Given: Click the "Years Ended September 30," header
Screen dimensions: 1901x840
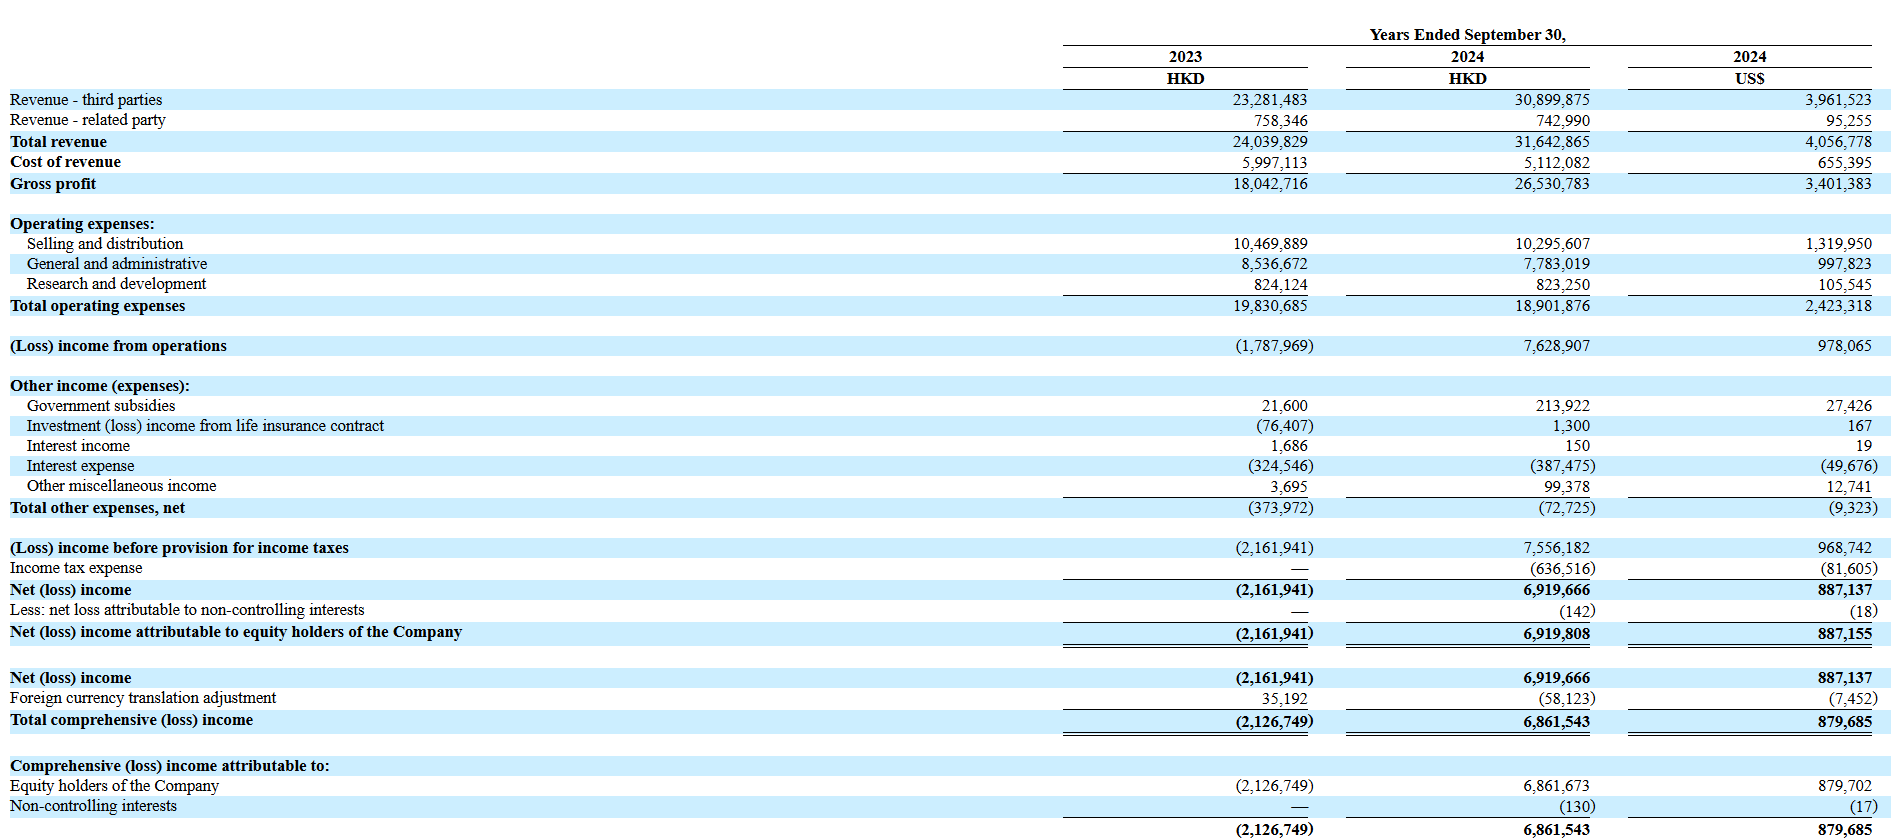Looking at the screenshot, I should point(1467,35).
